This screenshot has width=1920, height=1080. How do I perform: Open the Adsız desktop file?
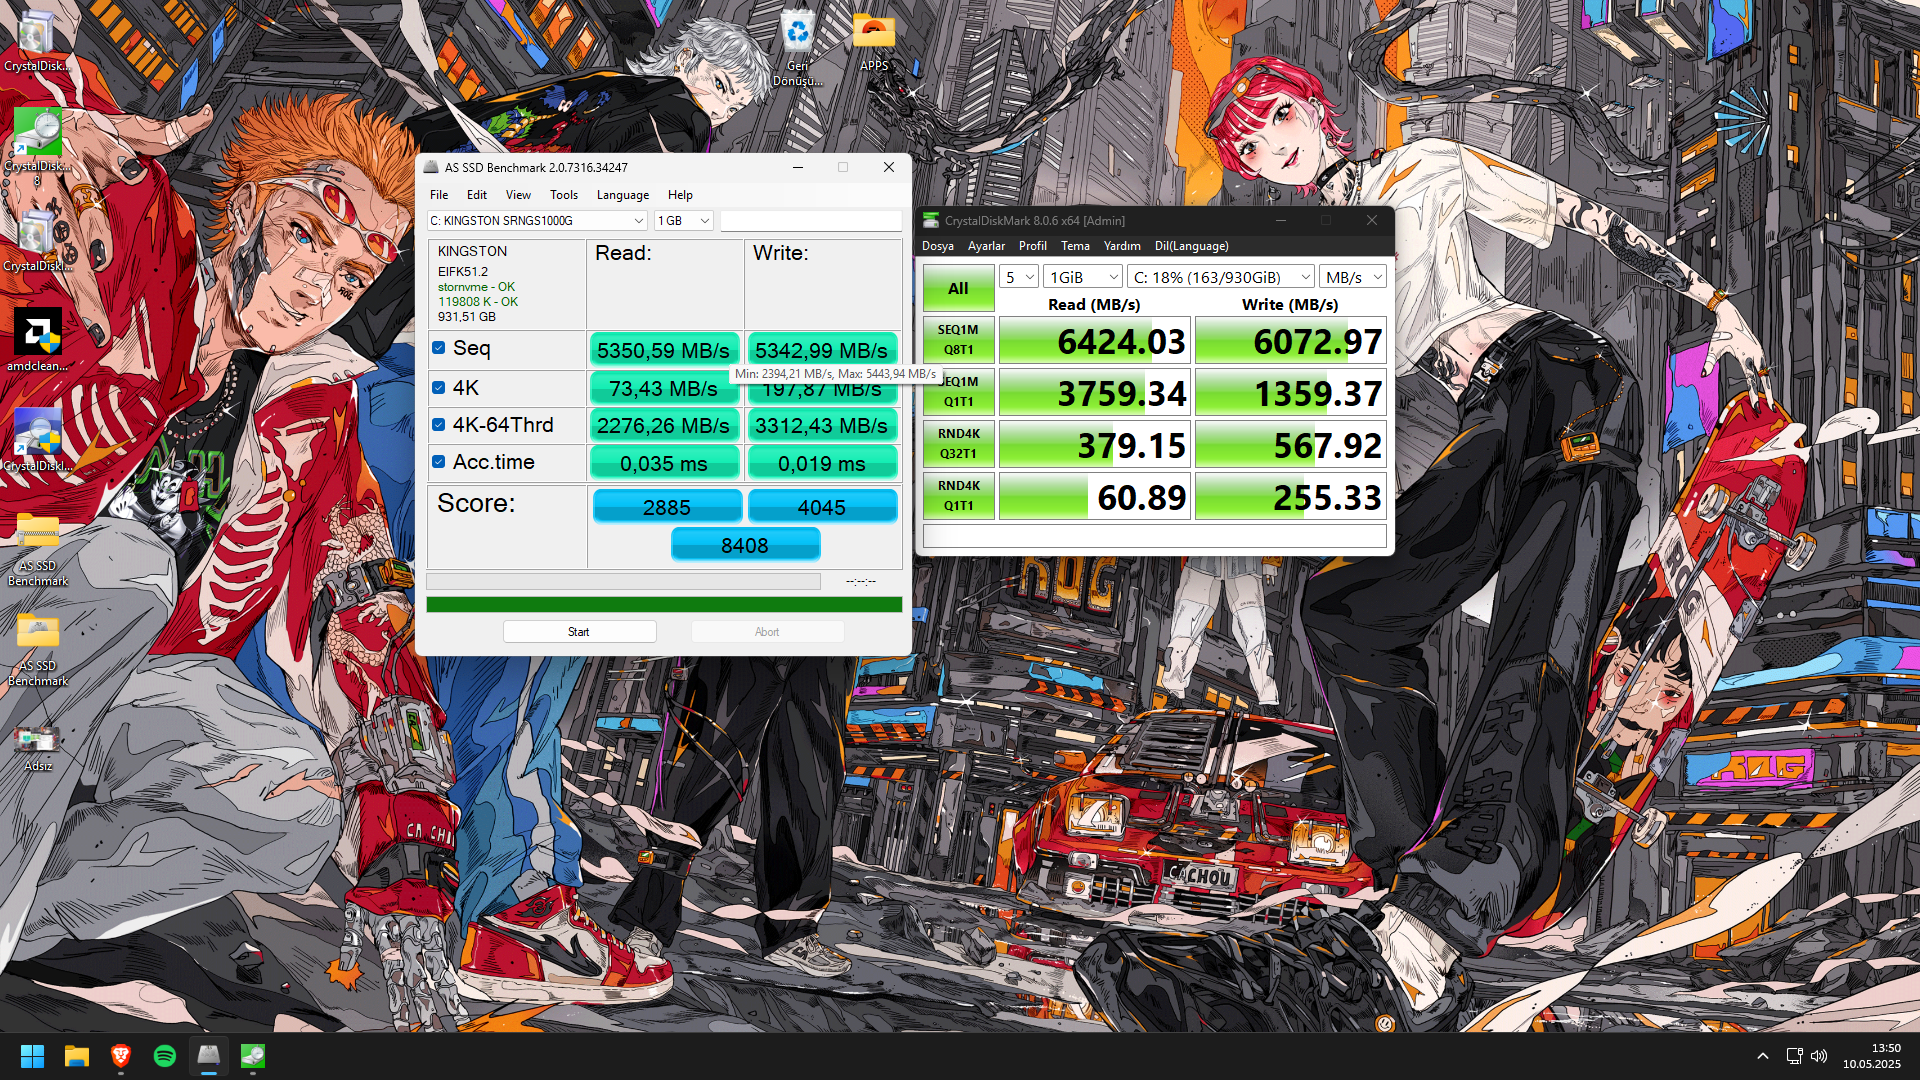(38, 746)
